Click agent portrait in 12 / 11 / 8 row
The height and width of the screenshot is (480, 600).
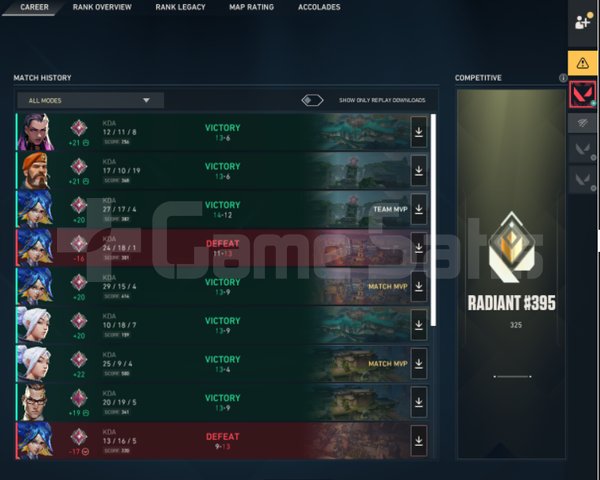[x=35, y=132]
